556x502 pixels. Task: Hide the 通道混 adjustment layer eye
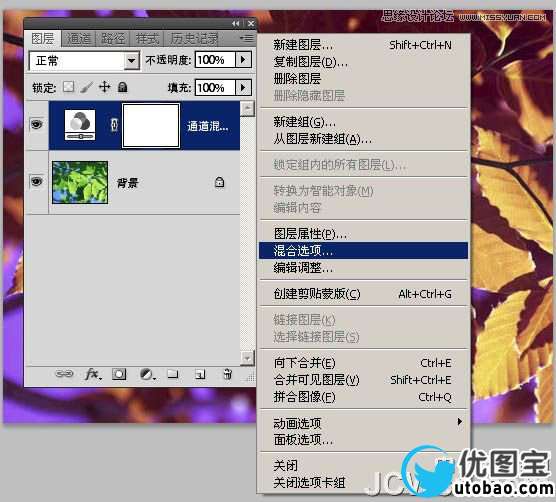[37, 124]
